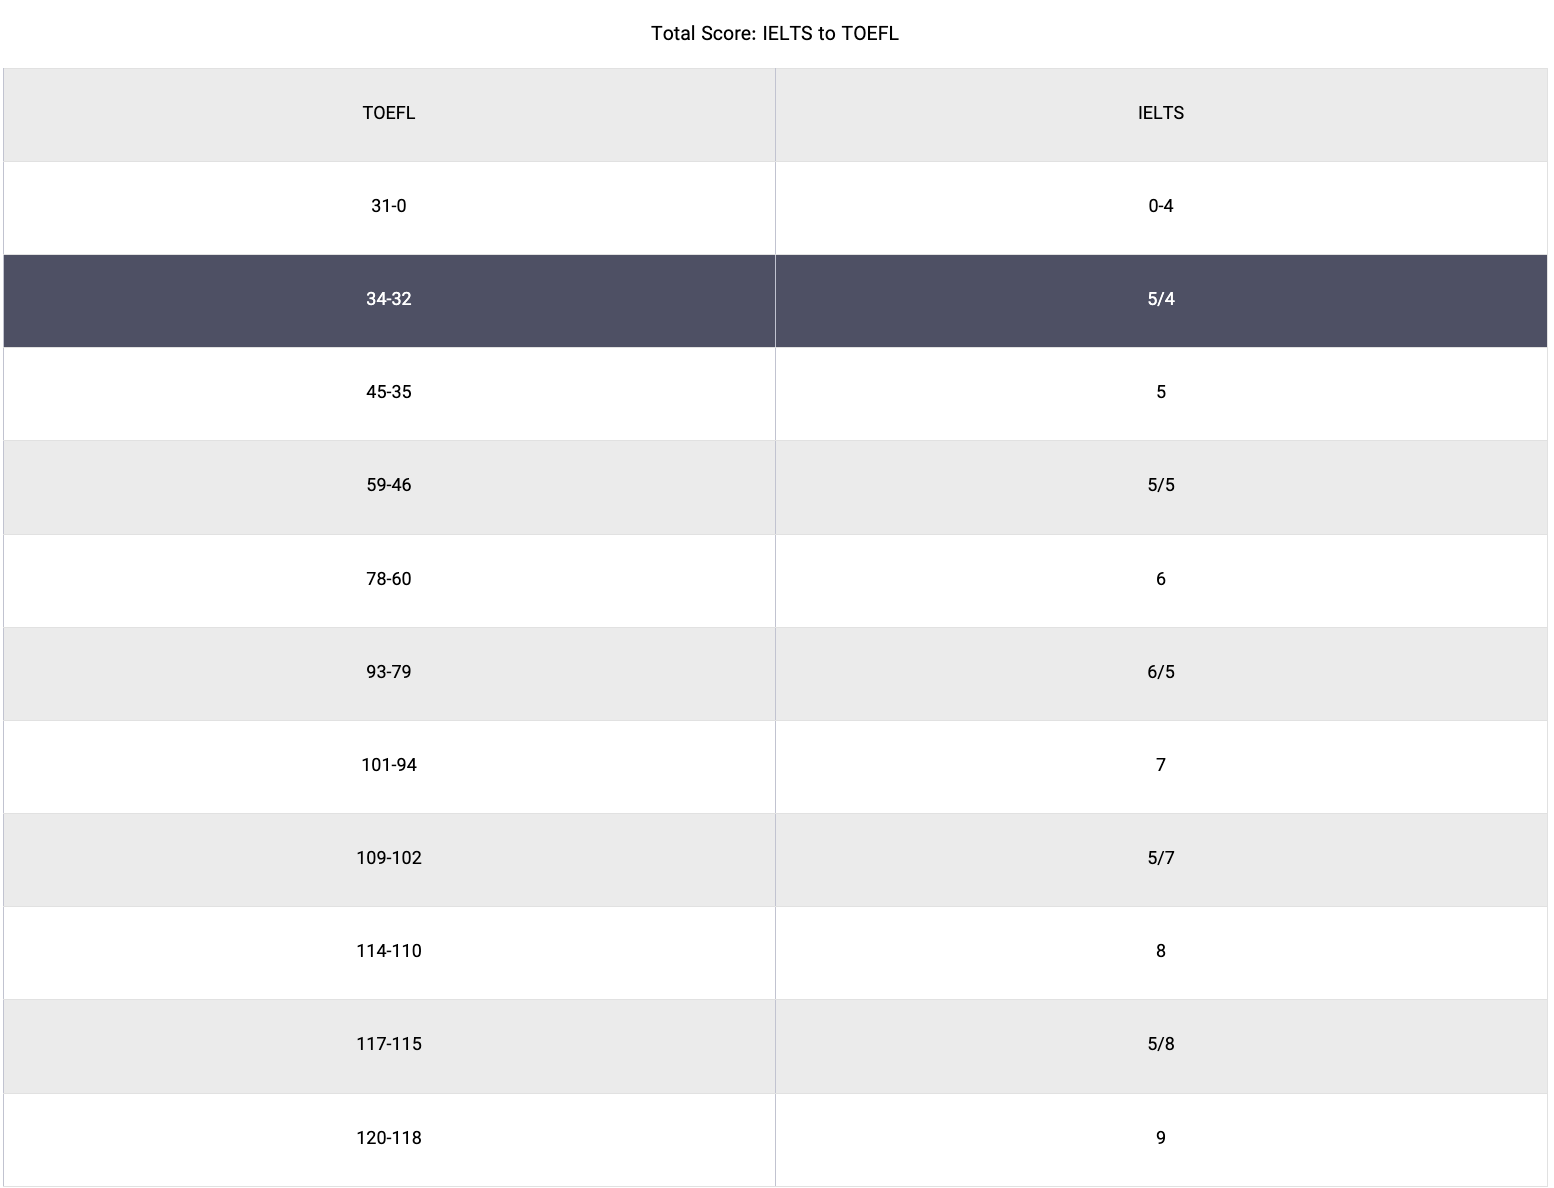Click the TOEFL 109-102 cell
Image resolution: width=1554 pixels, height=1188 pixels.
(x=389, y=858)
